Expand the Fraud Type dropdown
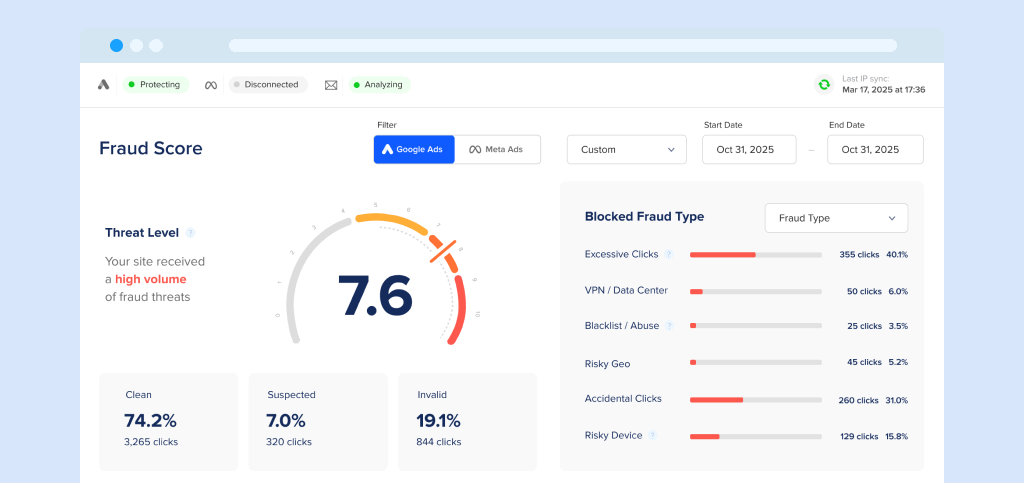Screen dimensions: 1024x483 (836, 218)
